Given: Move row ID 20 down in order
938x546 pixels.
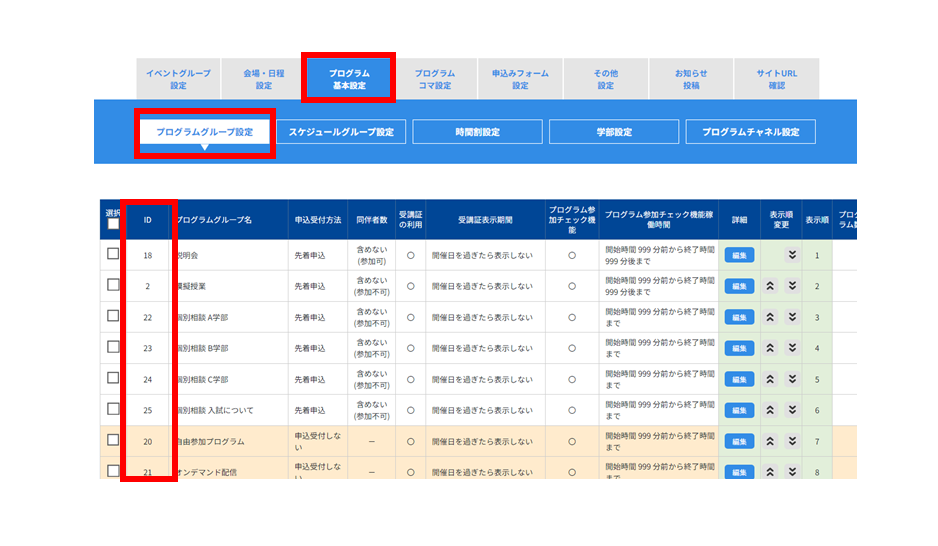Looking at the screenshot, I should coord(792,441).
